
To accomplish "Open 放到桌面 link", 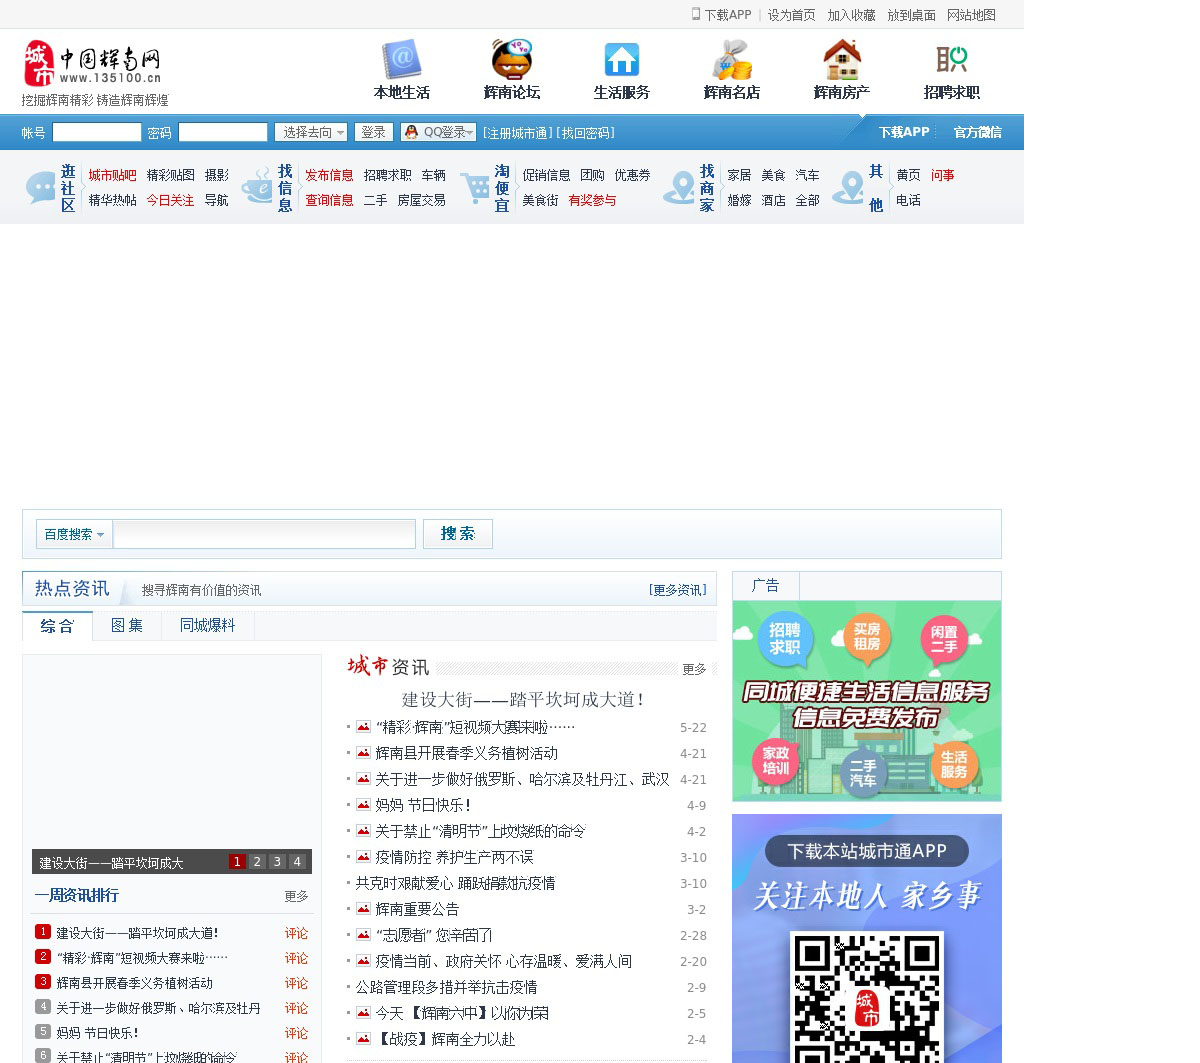I will [x=911, y=15].
